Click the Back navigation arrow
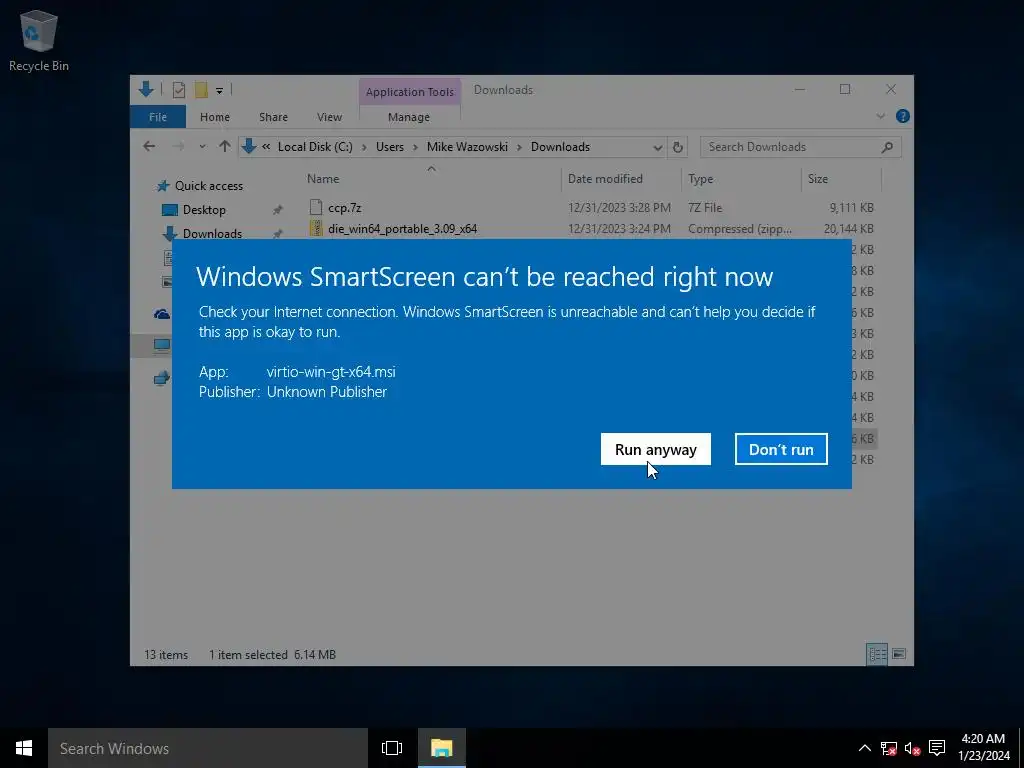This screenshot has height=768, width=1024. pos(149,146)
